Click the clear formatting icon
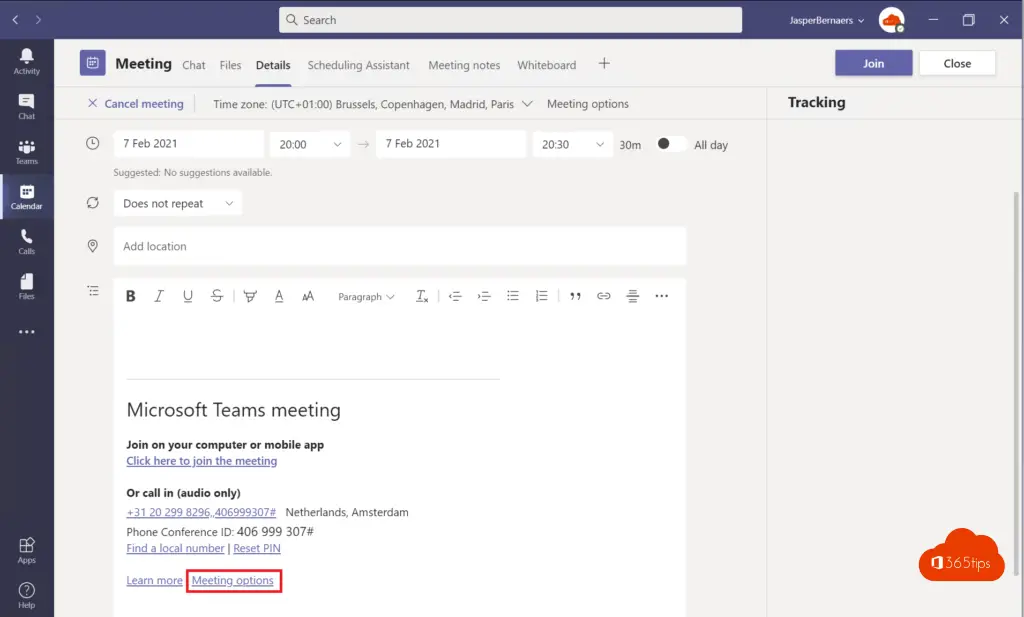This screenshot has height=617, width=1024. [x=422, y=296]
